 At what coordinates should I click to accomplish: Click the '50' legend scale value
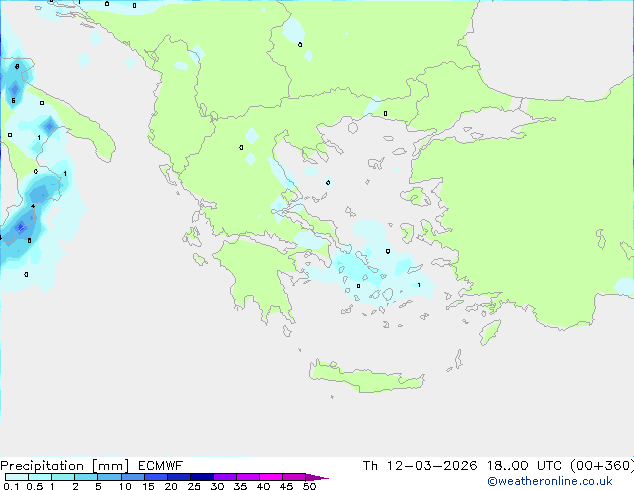[309, 486]
